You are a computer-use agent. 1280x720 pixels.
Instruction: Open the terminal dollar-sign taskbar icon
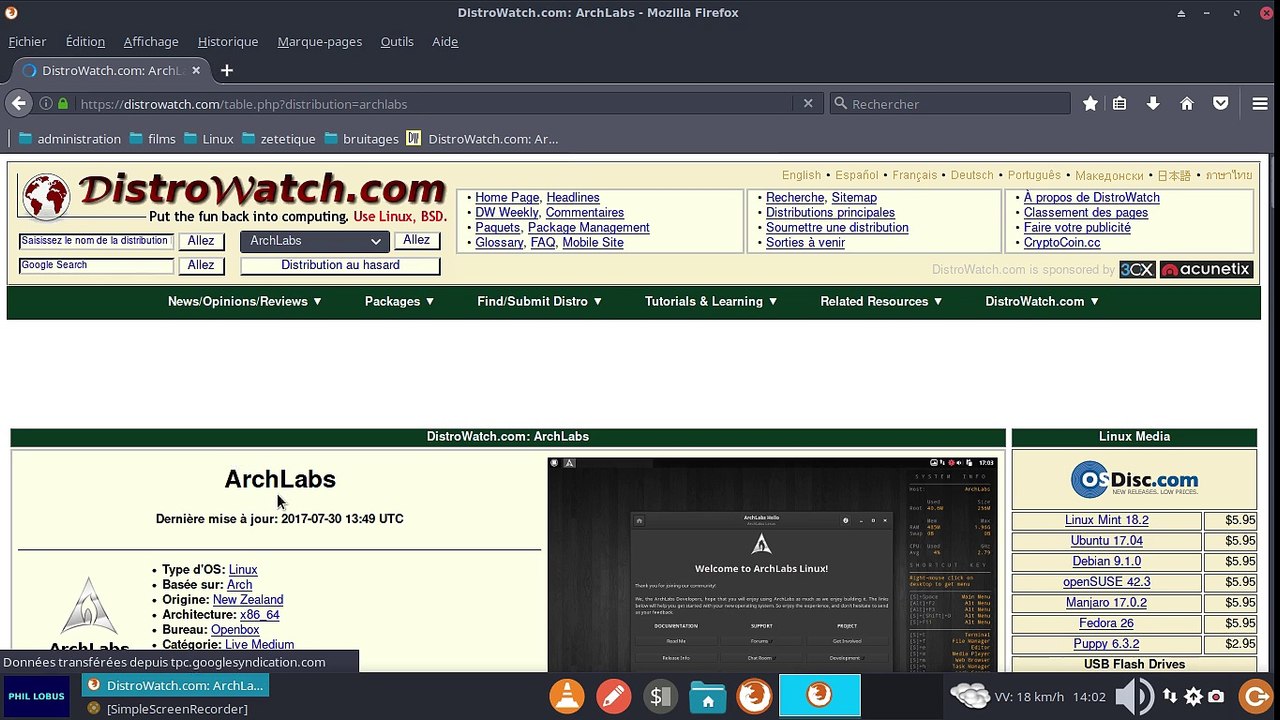[660, 696]
